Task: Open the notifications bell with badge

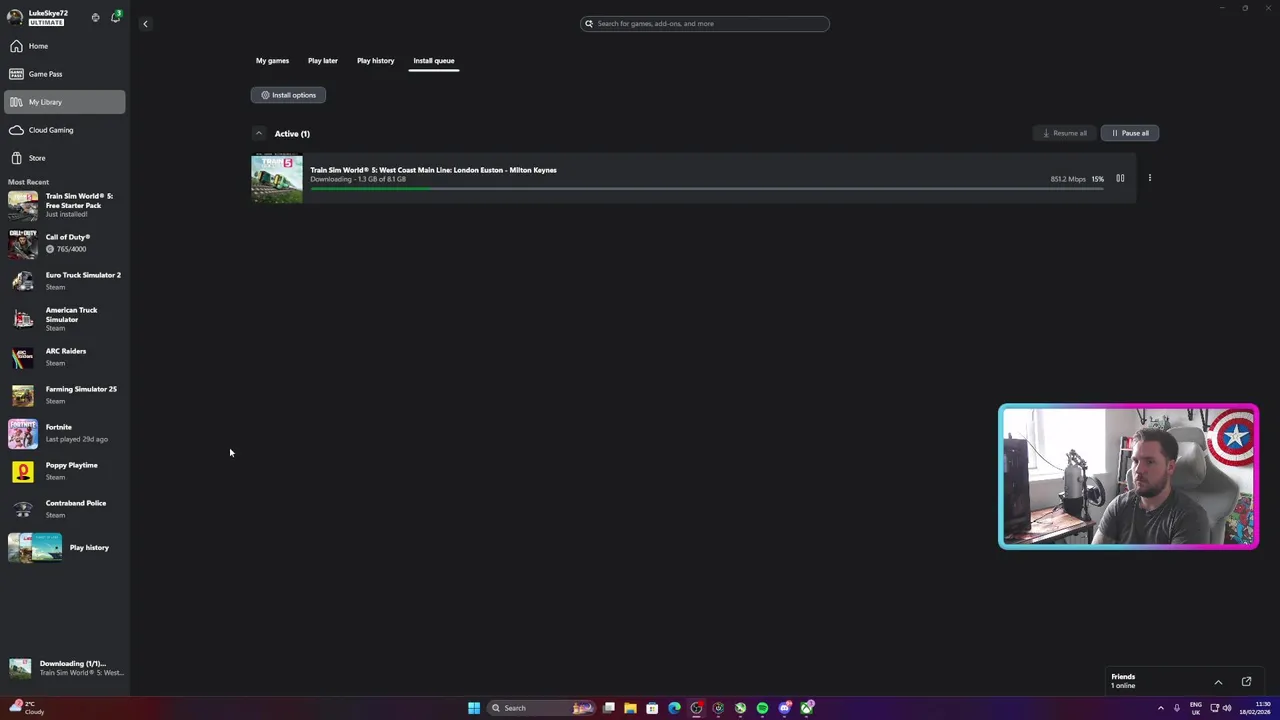Action: tap(116, 17)
